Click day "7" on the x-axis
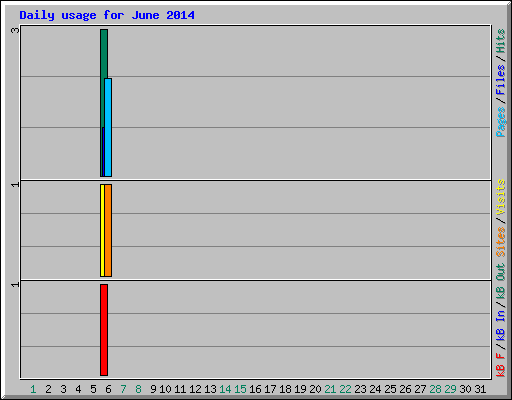The image size is (512, 400). point(123,389)
